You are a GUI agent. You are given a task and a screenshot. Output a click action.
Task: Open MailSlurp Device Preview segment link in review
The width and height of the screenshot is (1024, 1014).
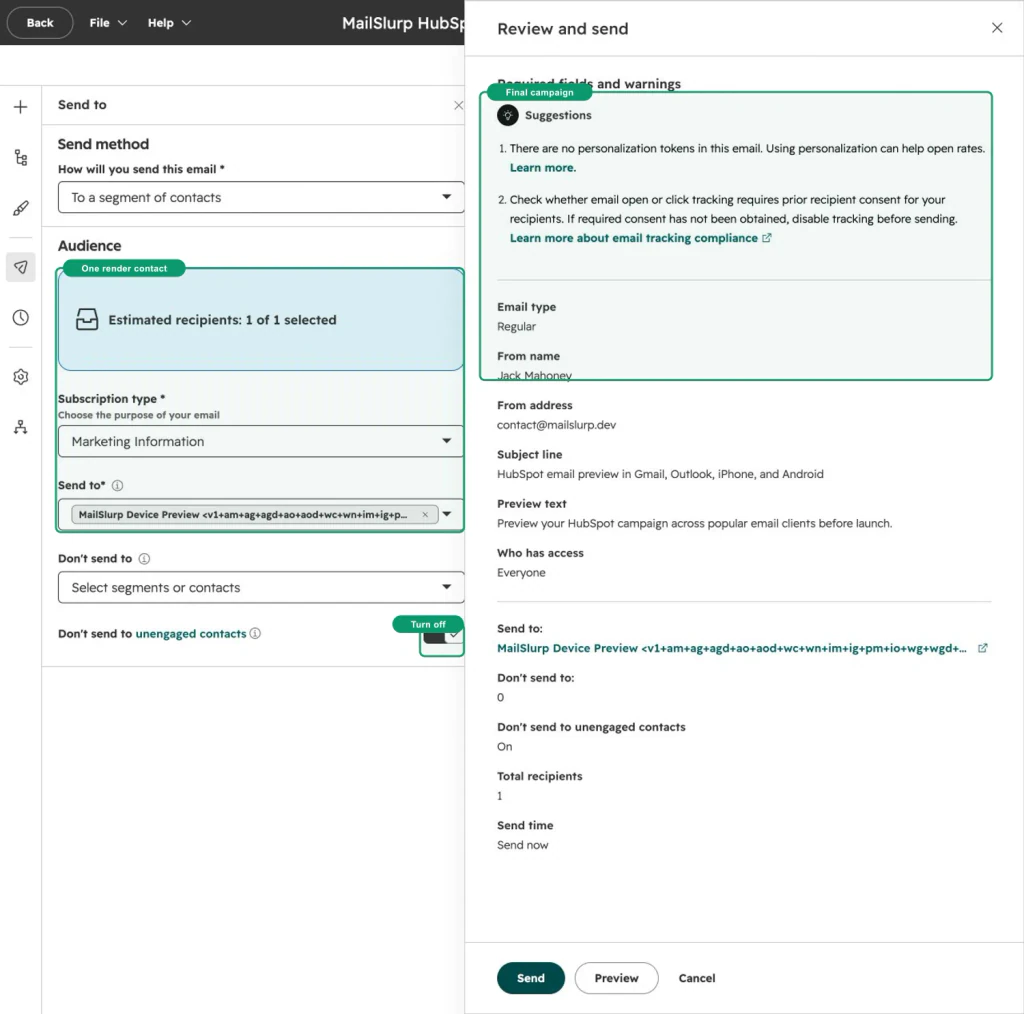pos(731,648)
